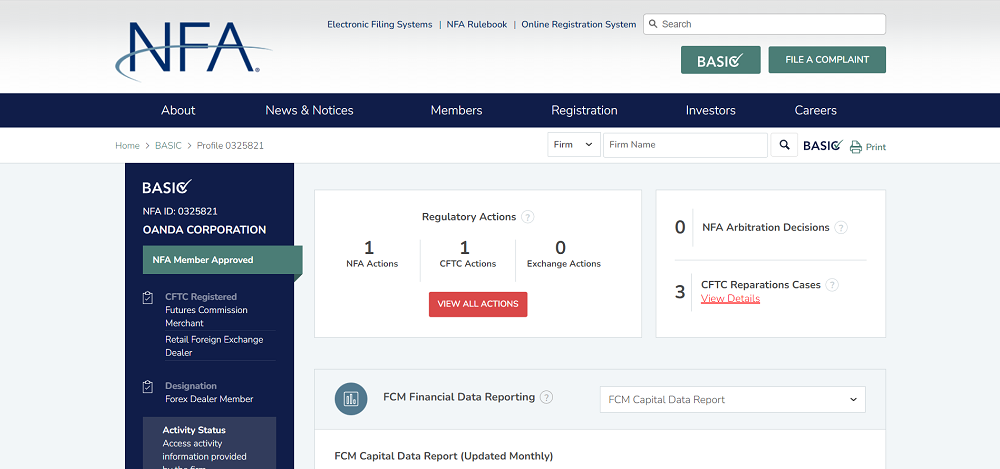Open the Investors menu

click(710, 110)
